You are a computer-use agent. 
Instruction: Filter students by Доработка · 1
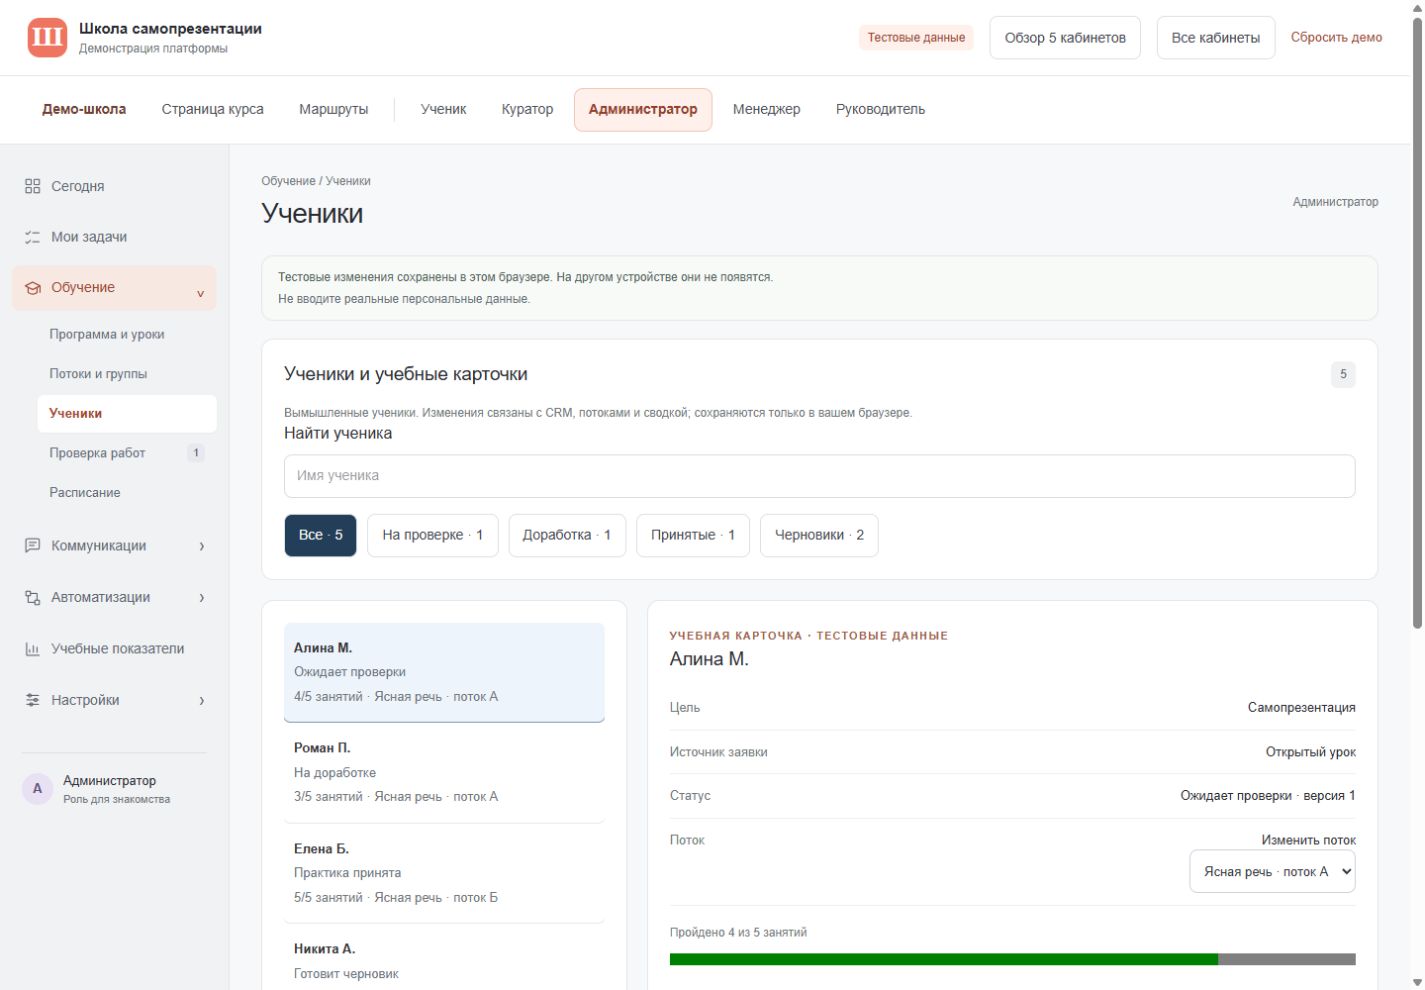(x=567, y=535)
